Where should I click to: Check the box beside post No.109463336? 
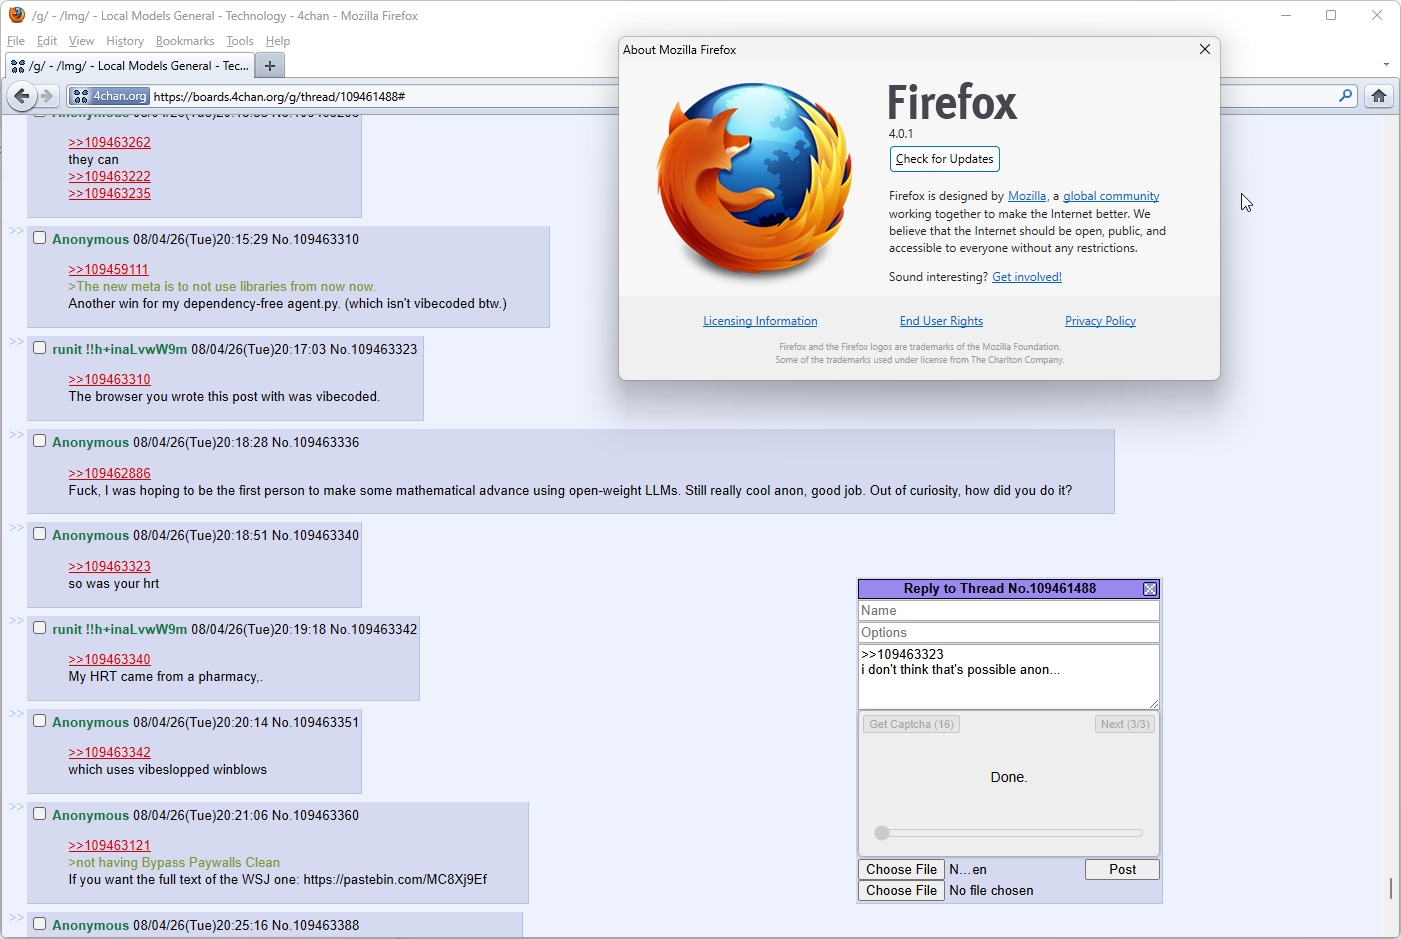click(40, 441)
